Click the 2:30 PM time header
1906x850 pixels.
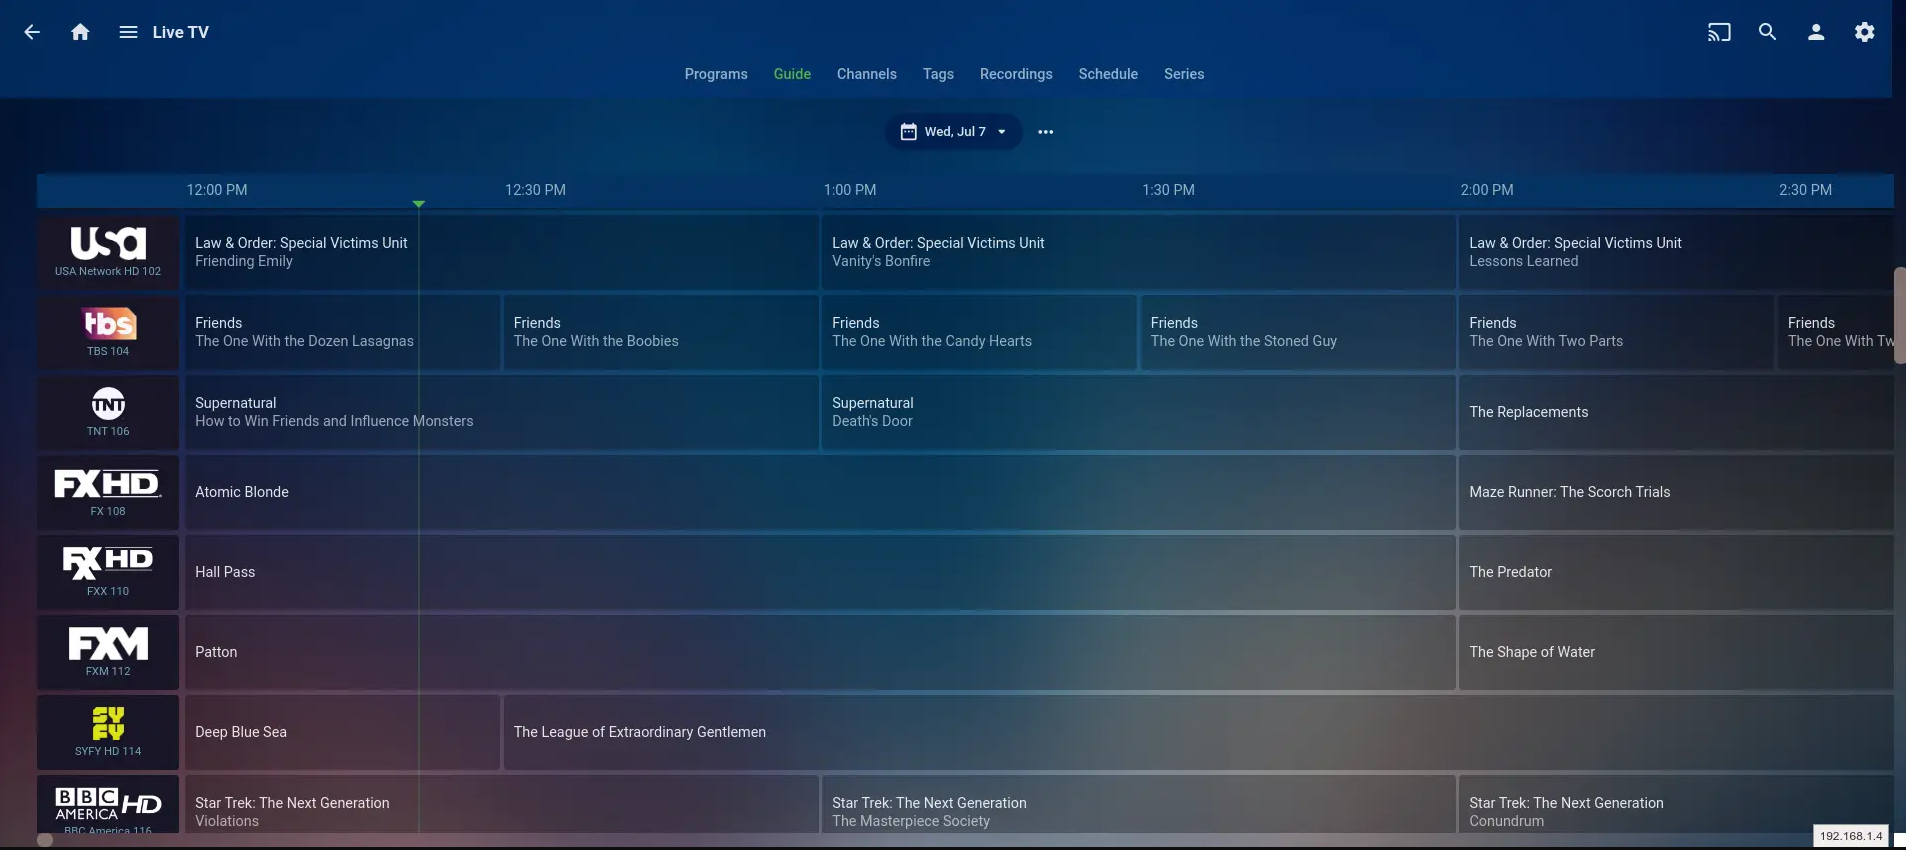click(x=1805, y=190)
